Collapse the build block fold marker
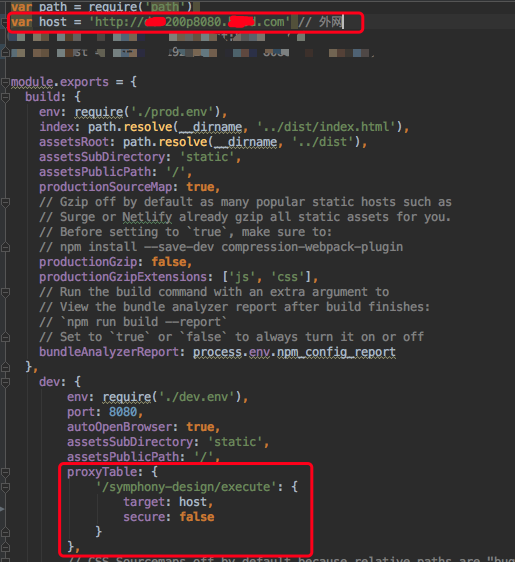The width and height of the screenshot is (515, 562). coord(5,97)
